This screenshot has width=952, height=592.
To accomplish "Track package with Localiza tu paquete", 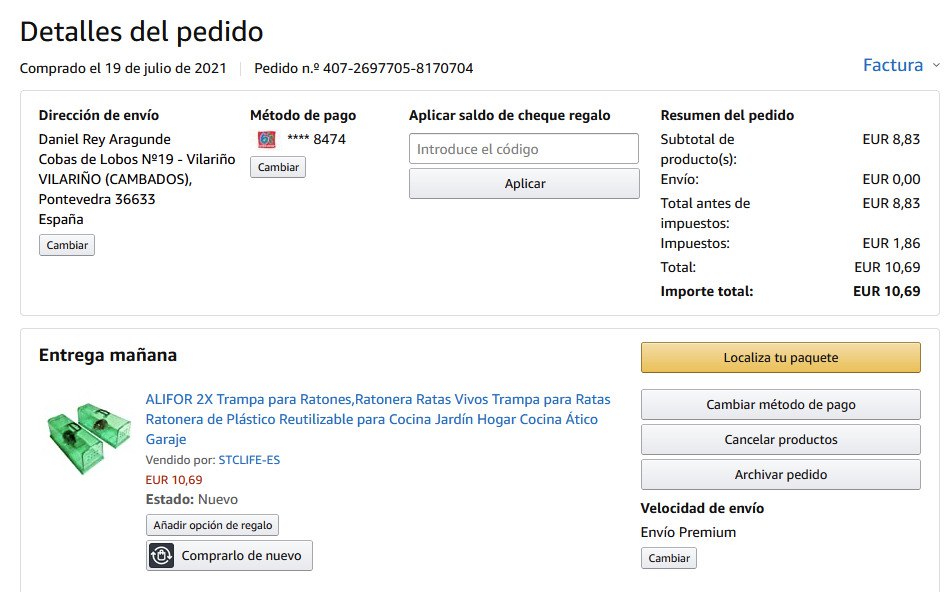I will 780,358.
